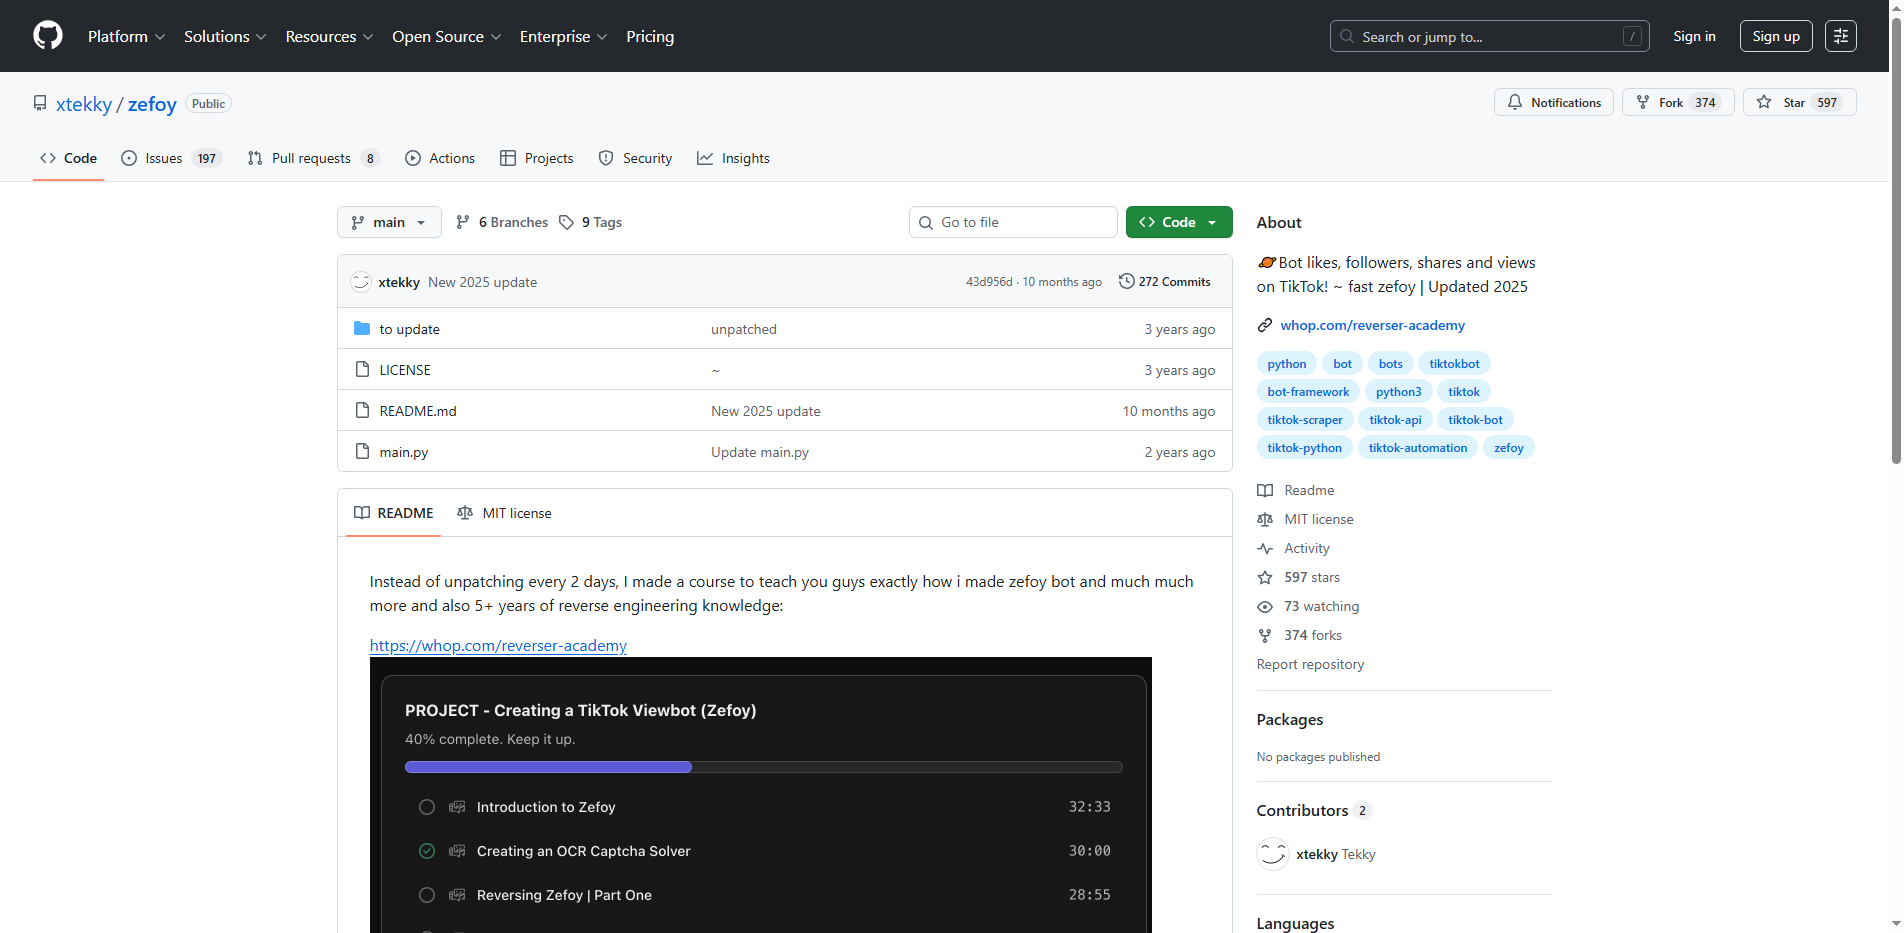Click the Sign in link
Viewport: 1904px width, 933px height.
1694,36
